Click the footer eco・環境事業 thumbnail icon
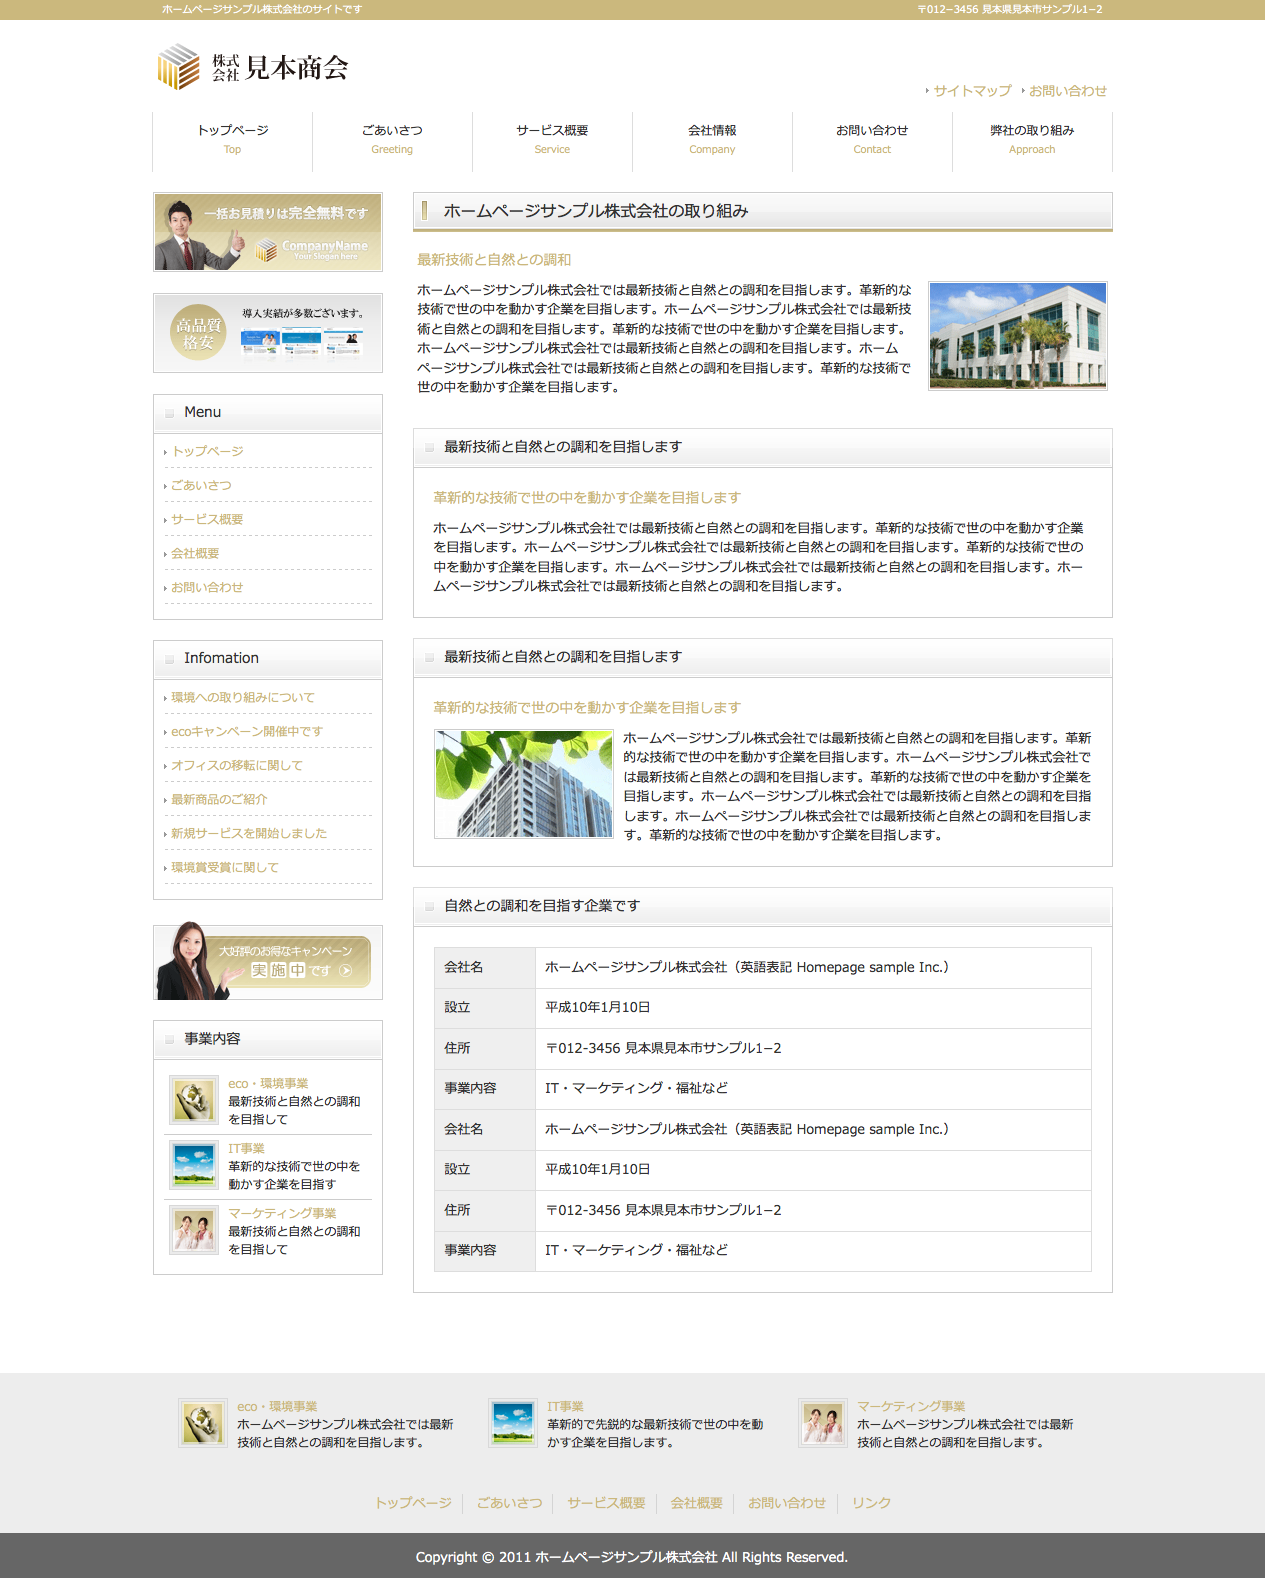The width and height of the screenshot is (1265, 1578). pyautogui.click(x=203, y=1422)
